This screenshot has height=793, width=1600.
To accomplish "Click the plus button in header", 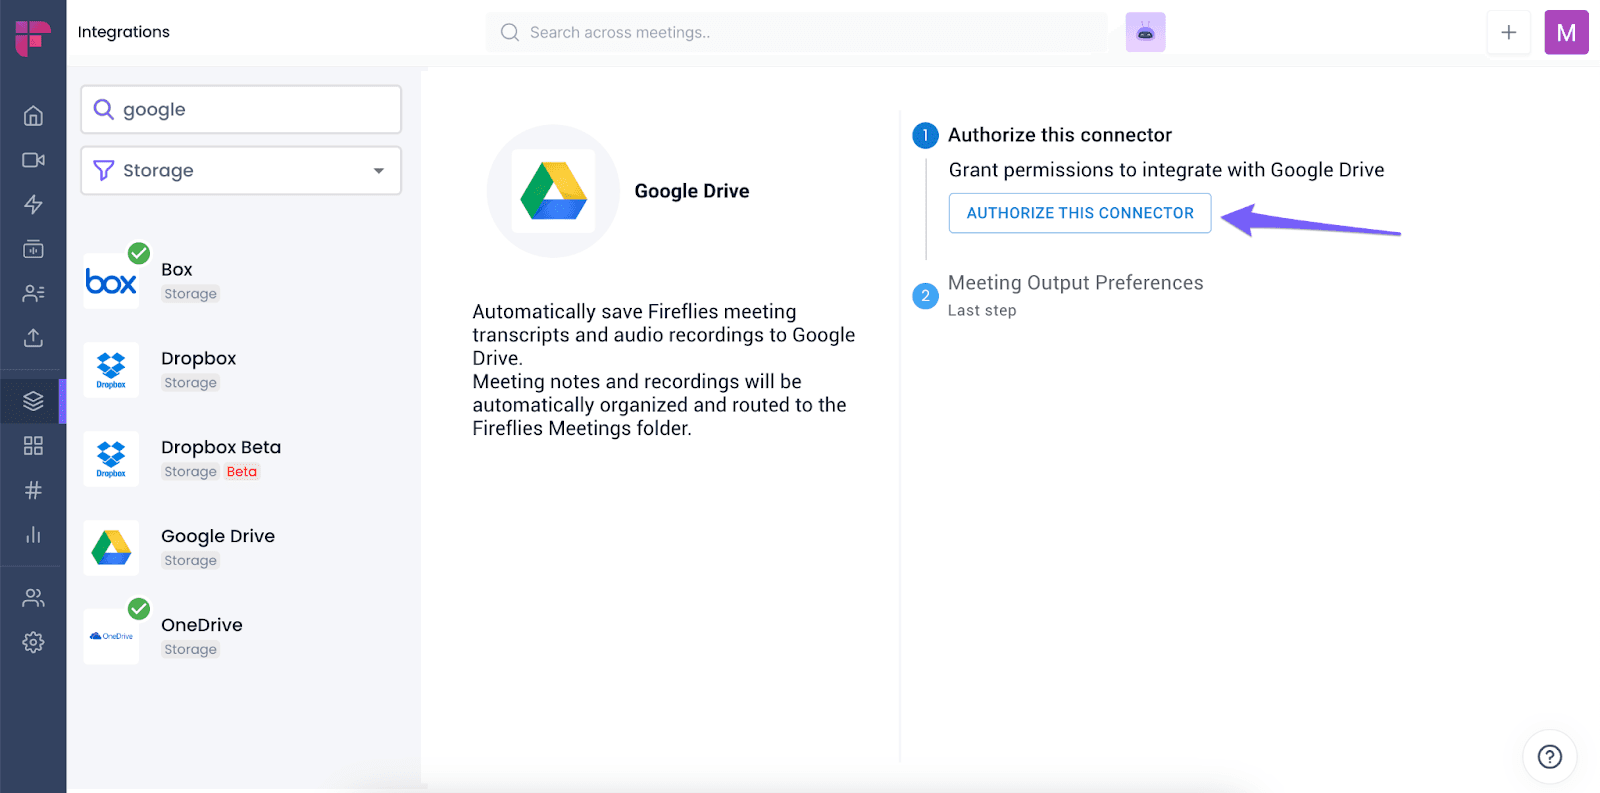I will 1508,32.
